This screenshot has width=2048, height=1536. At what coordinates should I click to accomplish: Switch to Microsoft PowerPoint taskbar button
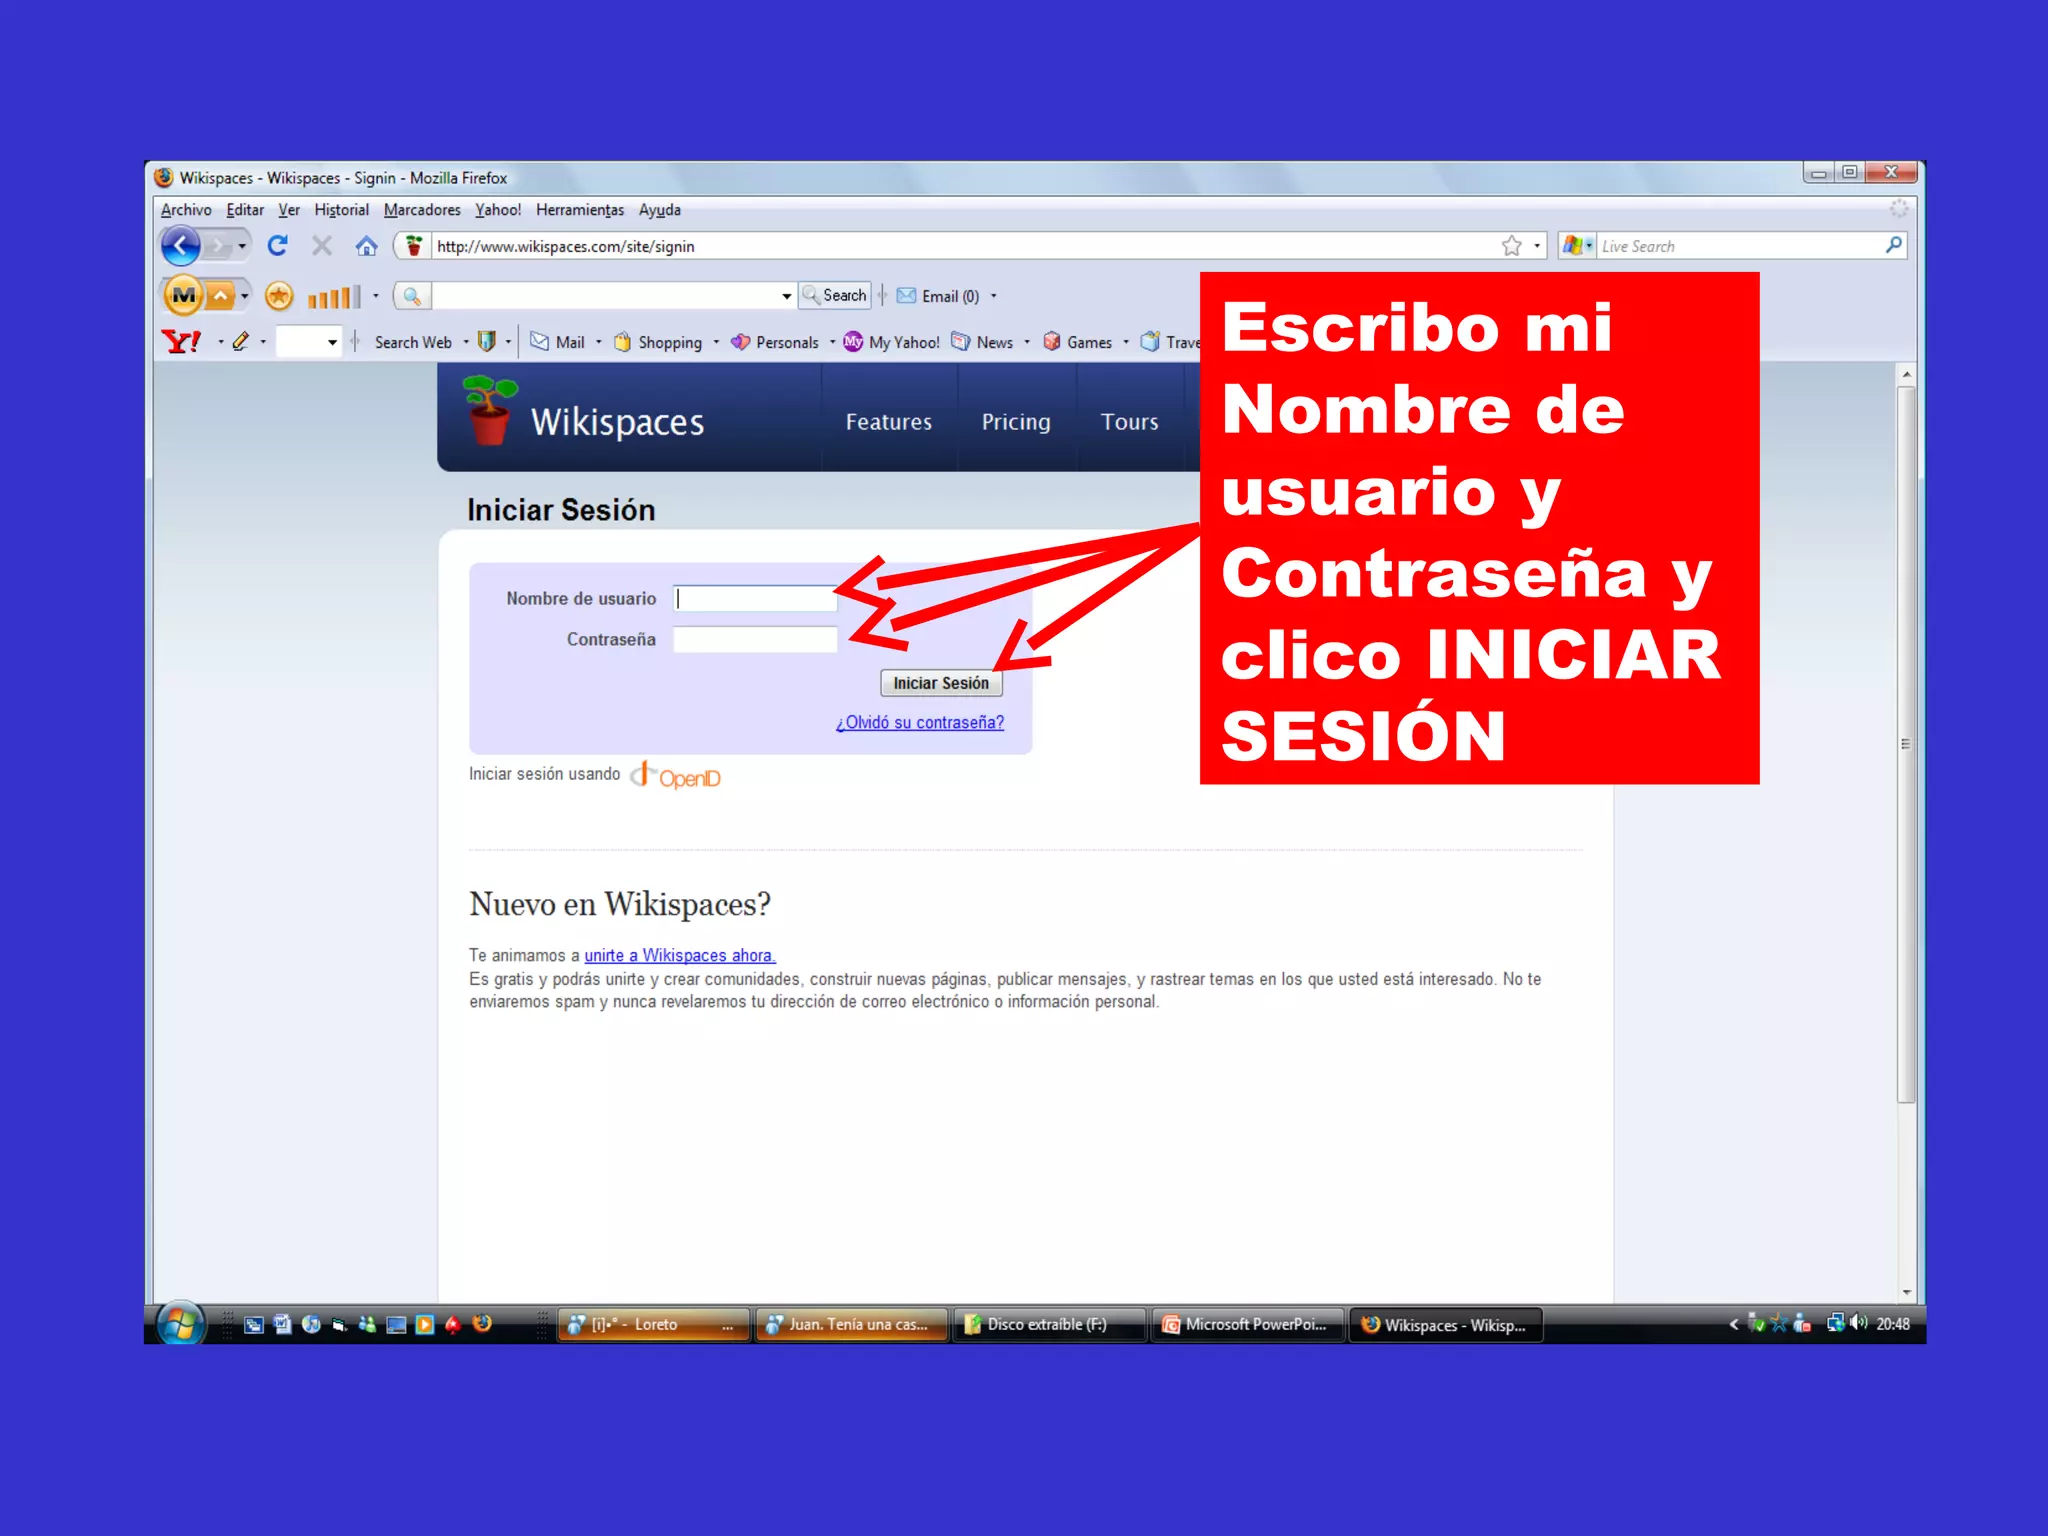click(1246, 1324)
